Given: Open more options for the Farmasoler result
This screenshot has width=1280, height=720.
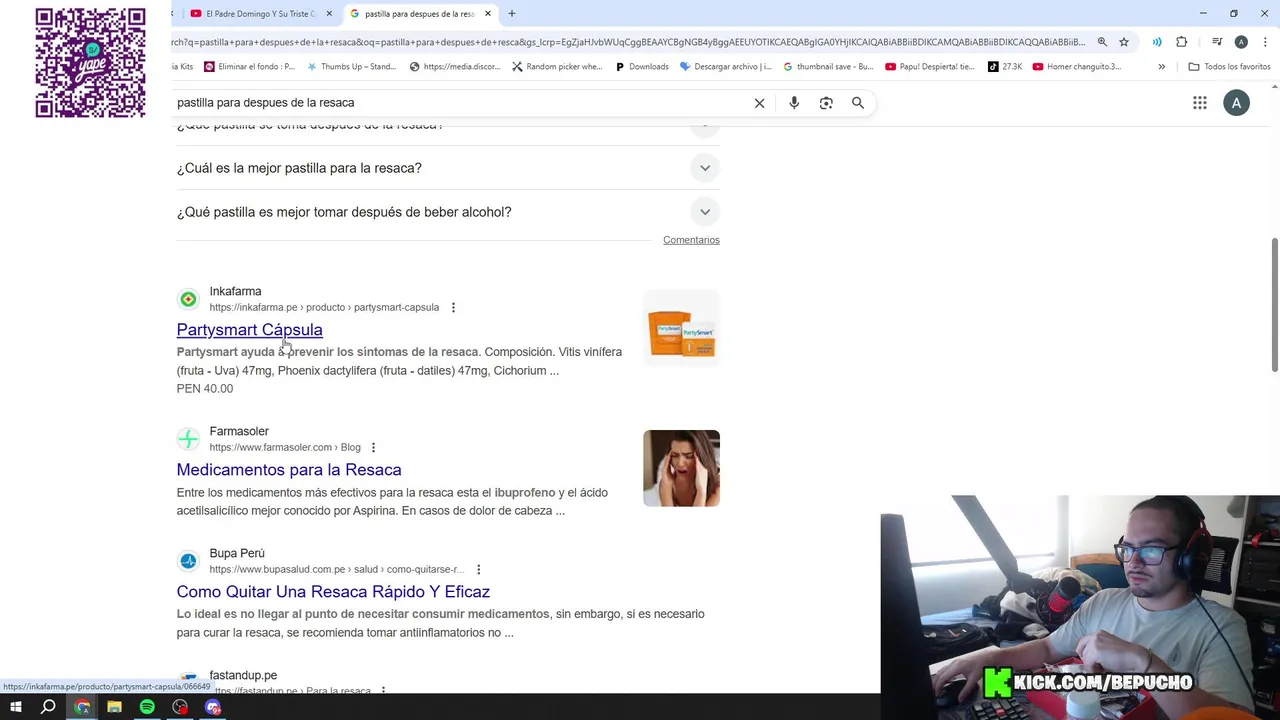Looking at the screenshot, I should 373,448.
